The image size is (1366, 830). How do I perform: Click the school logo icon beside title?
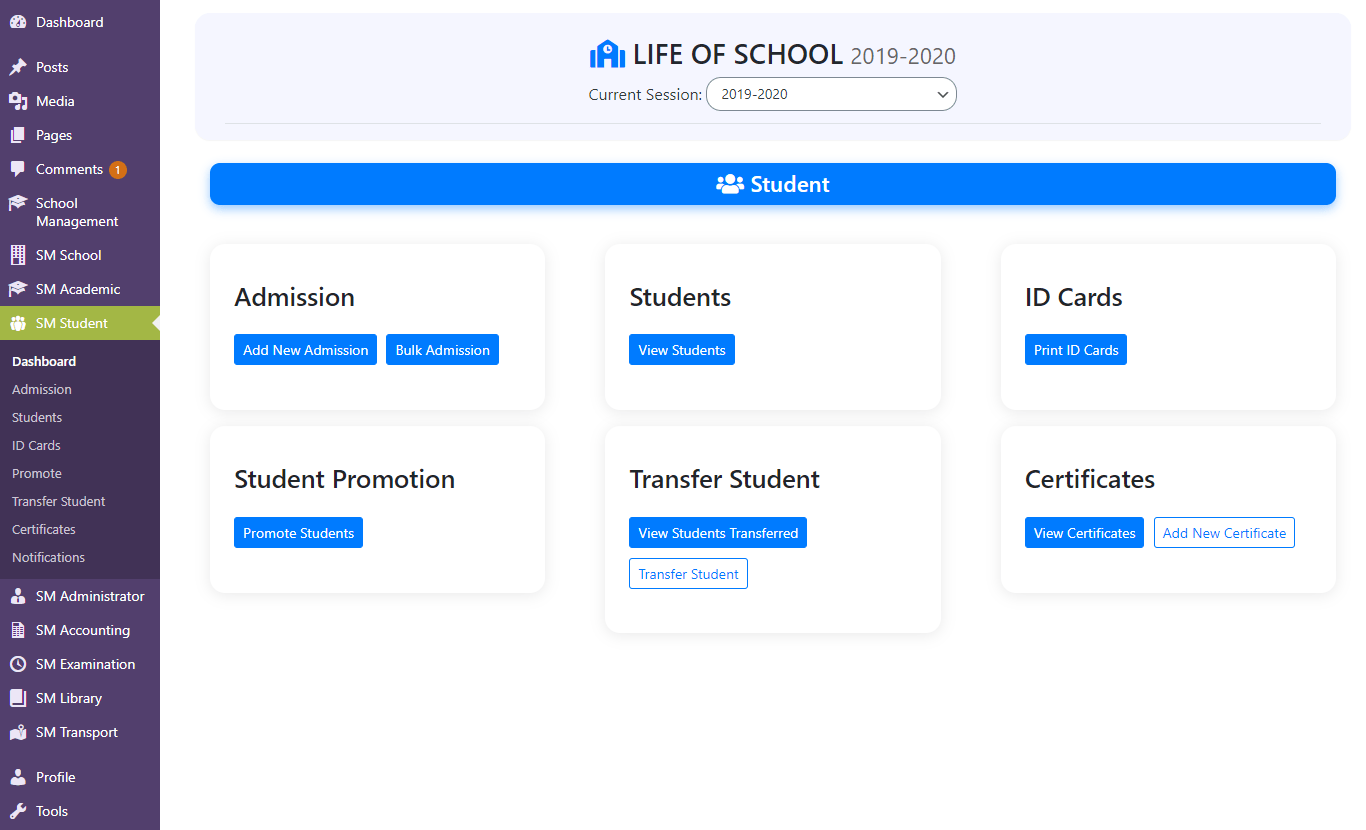pos(607,54)
